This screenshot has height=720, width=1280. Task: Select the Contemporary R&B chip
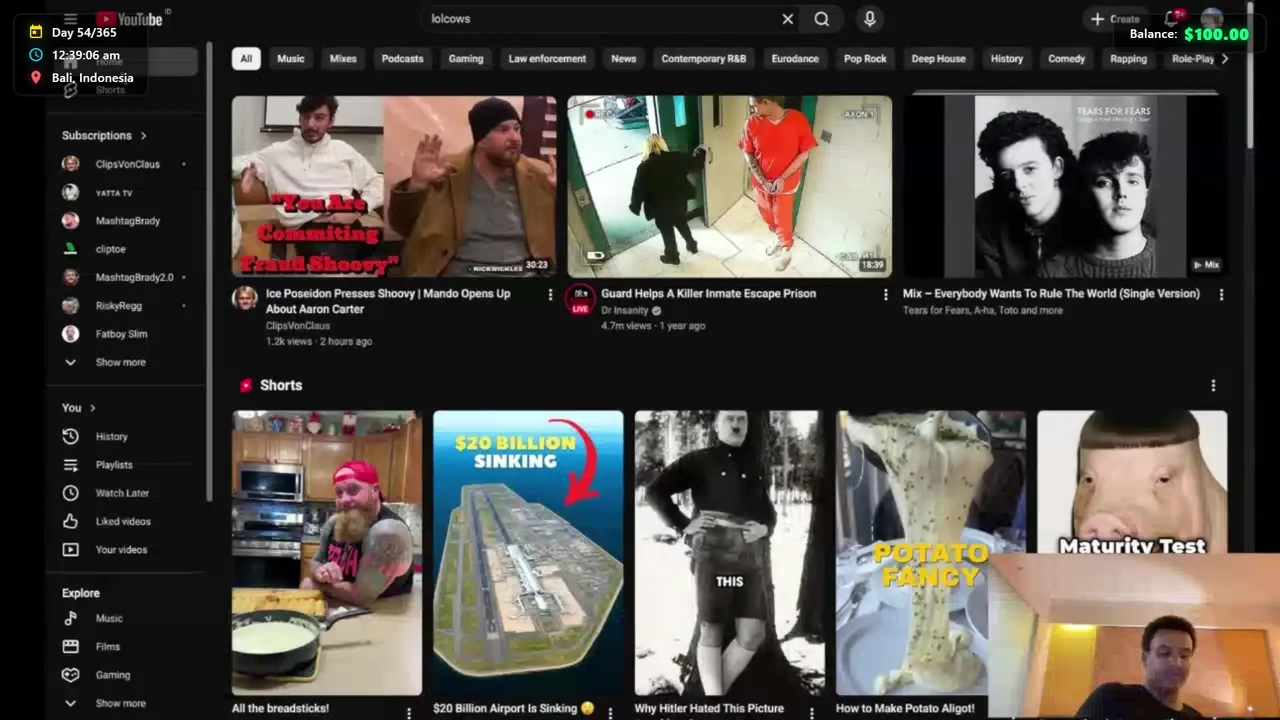pyautogui.click(x=704, y=59)
